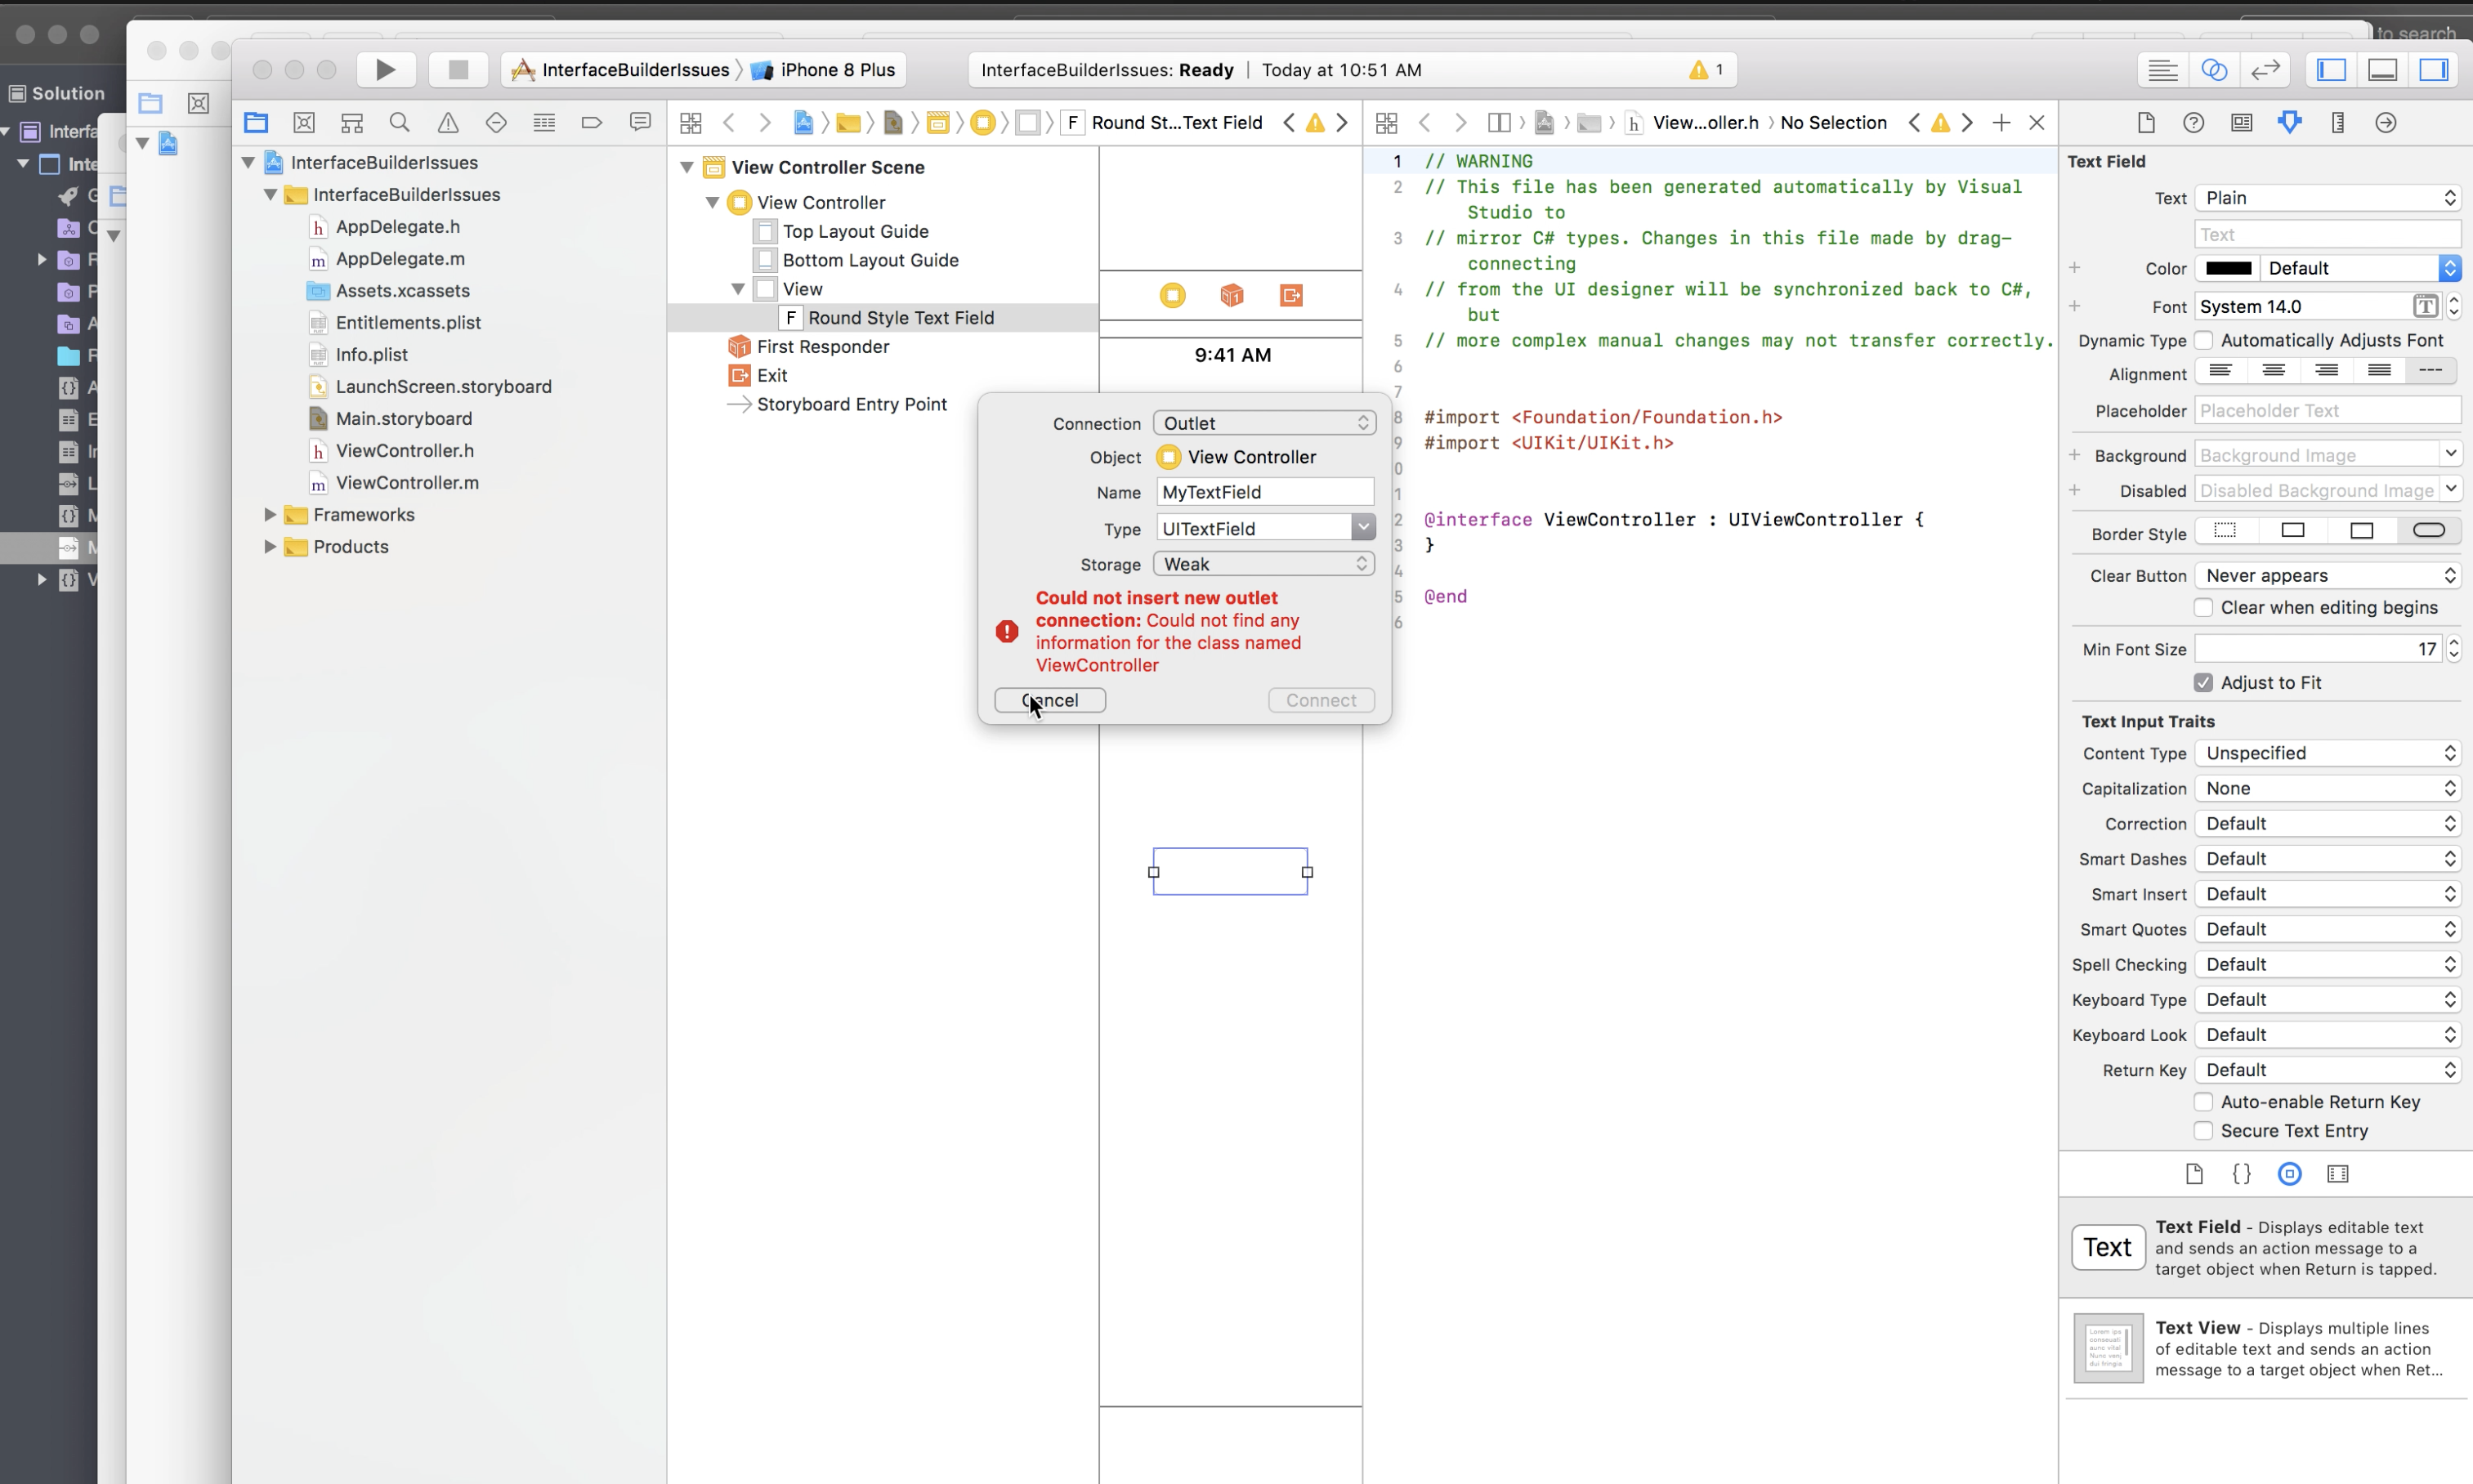Viewport: 2473px width, 1484px height.
Task: Switch to the Connections inspector icon
Action: (2385, 122)
